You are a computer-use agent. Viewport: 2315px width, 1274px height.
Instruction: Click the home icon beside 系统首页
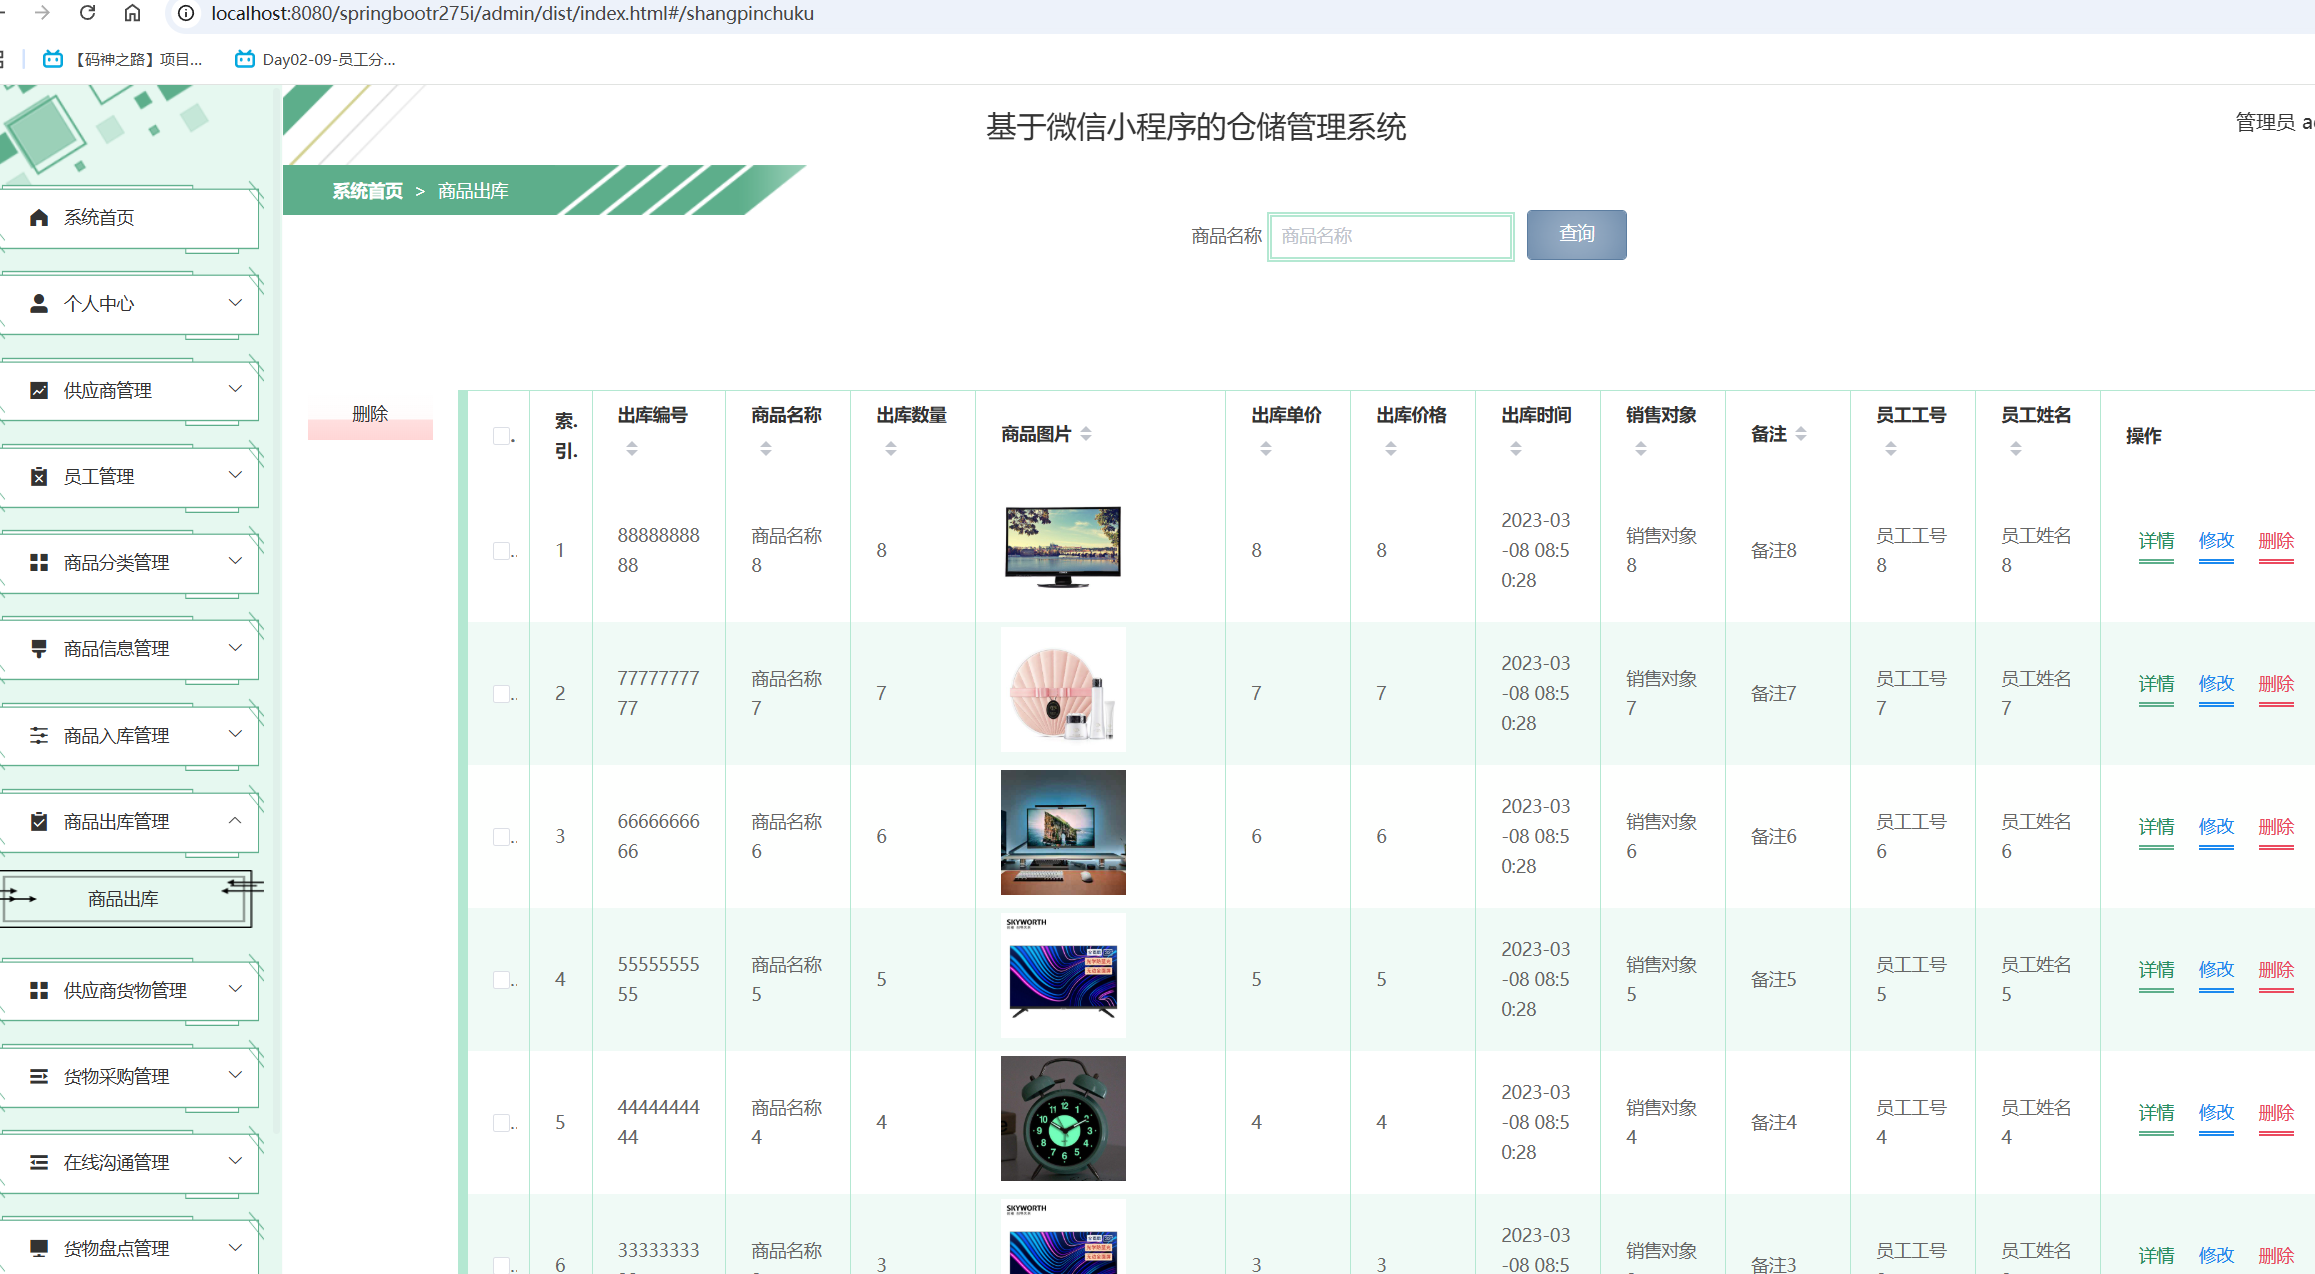[x=39, y=217]
